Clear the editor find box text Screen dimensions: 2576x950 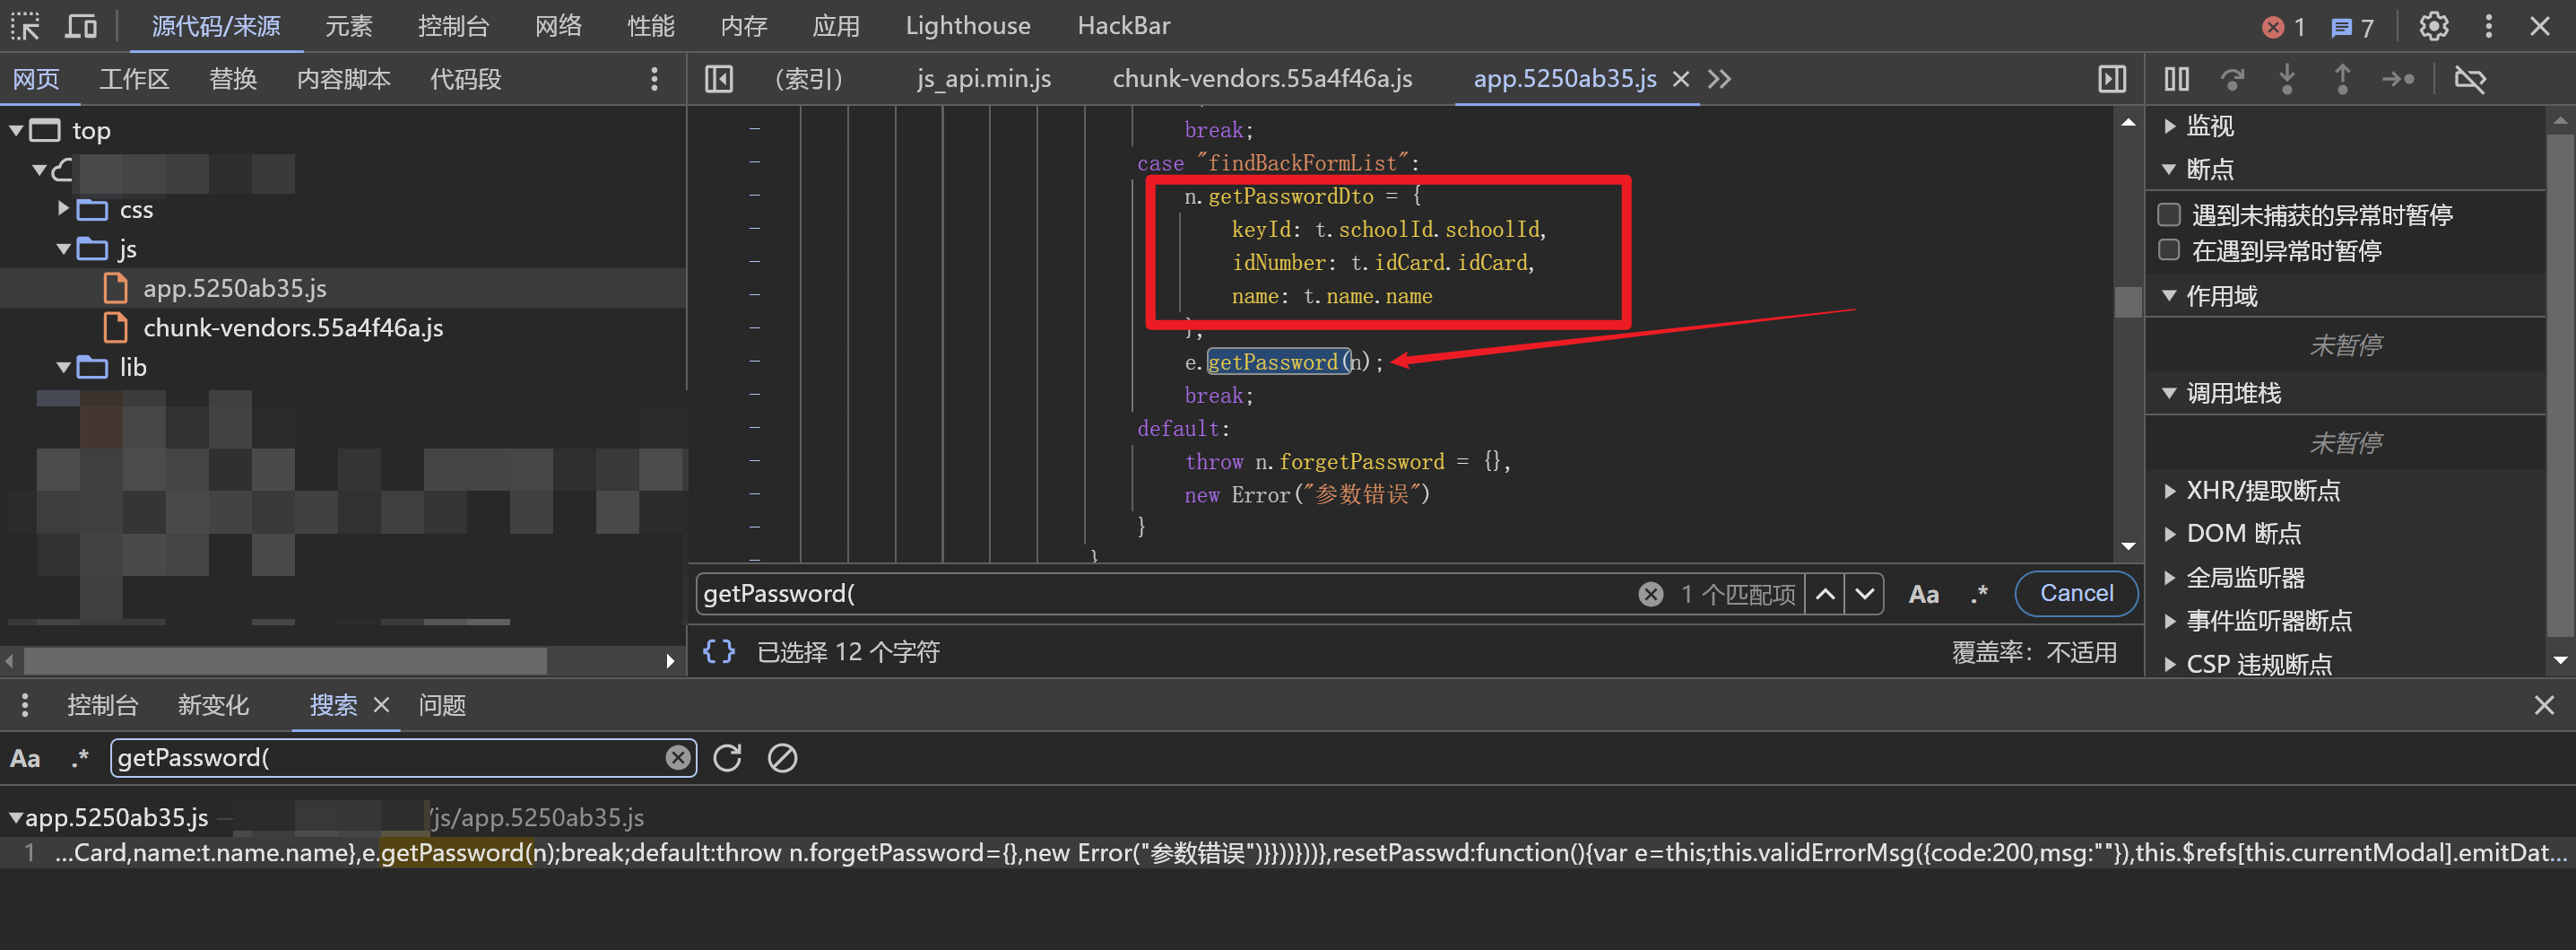(x=1650, y=594)
